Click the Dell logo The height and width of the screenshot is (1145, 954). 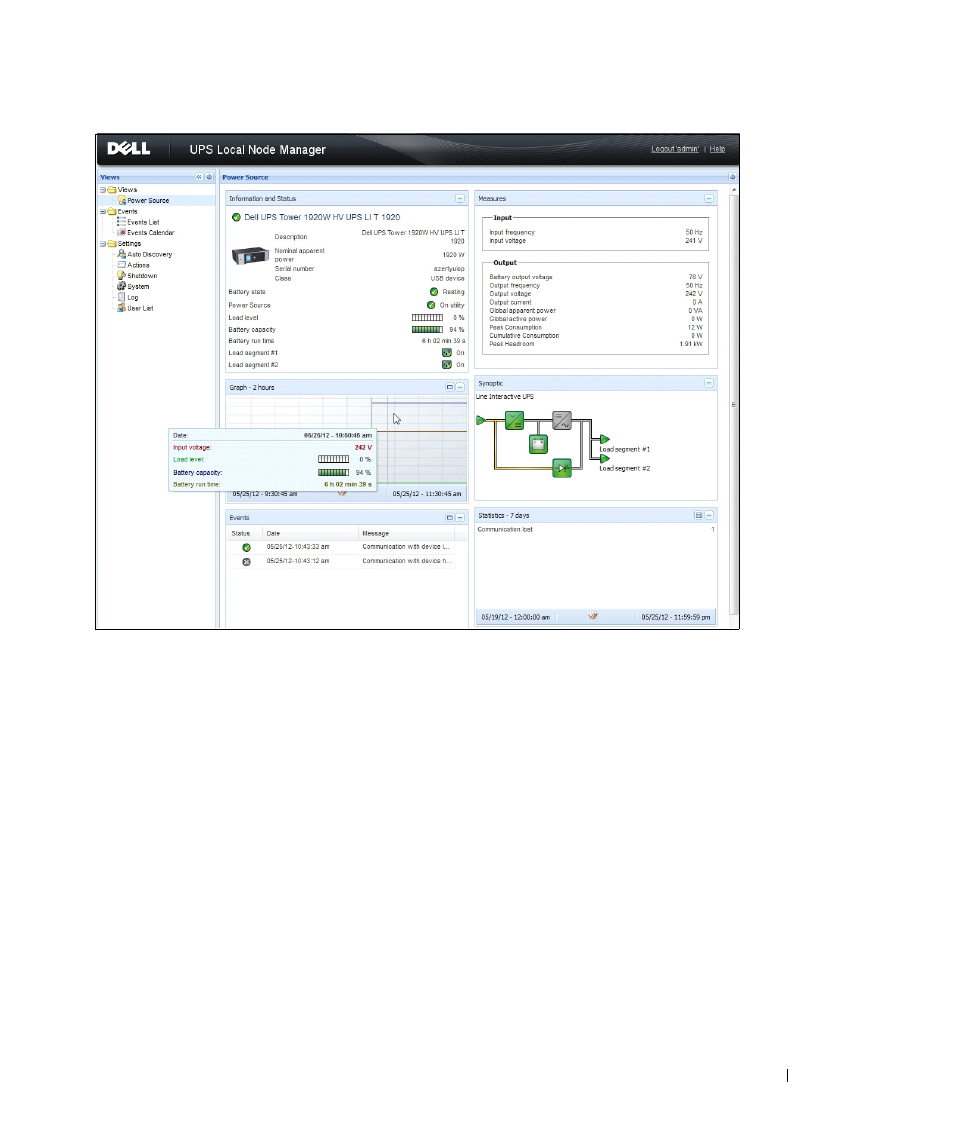point(129,148)
